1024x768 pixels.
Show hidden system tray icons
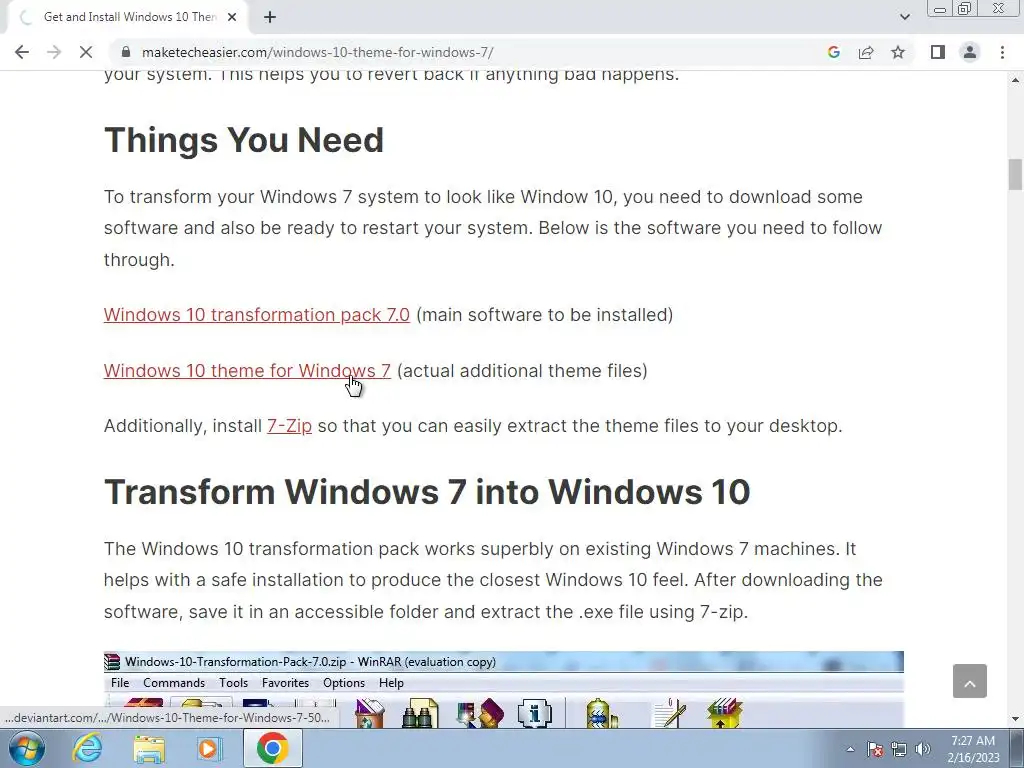[850, 749]
